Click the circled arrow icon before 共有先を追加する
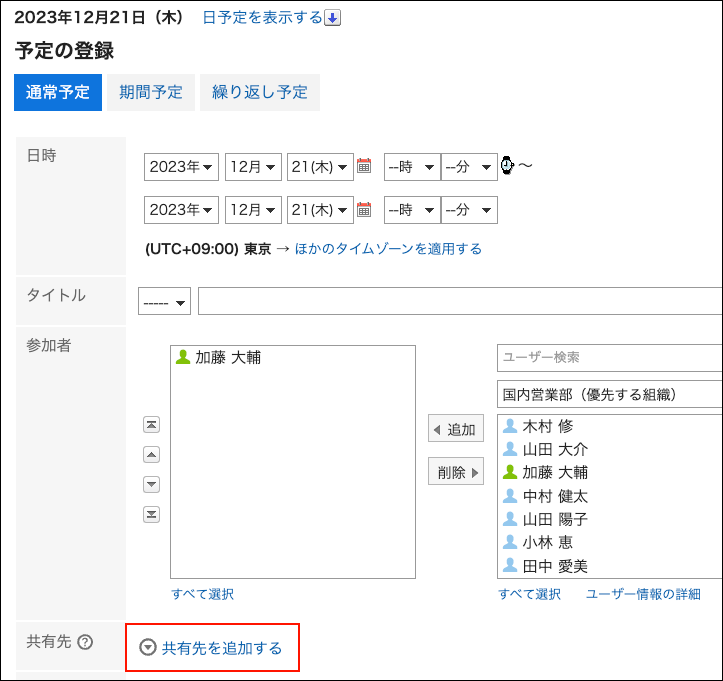The height and width of the screenshot is (681, 723). pos(148,647)
